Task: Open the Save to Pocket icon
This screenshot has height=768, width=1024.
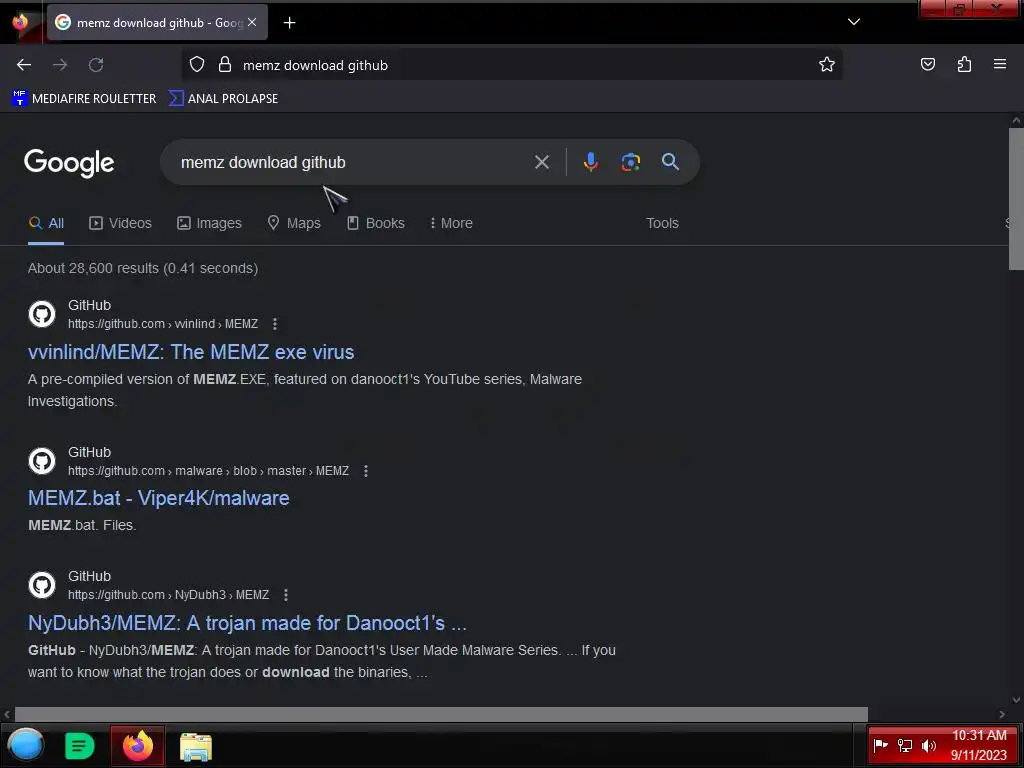Action: (x=927, y=65)
